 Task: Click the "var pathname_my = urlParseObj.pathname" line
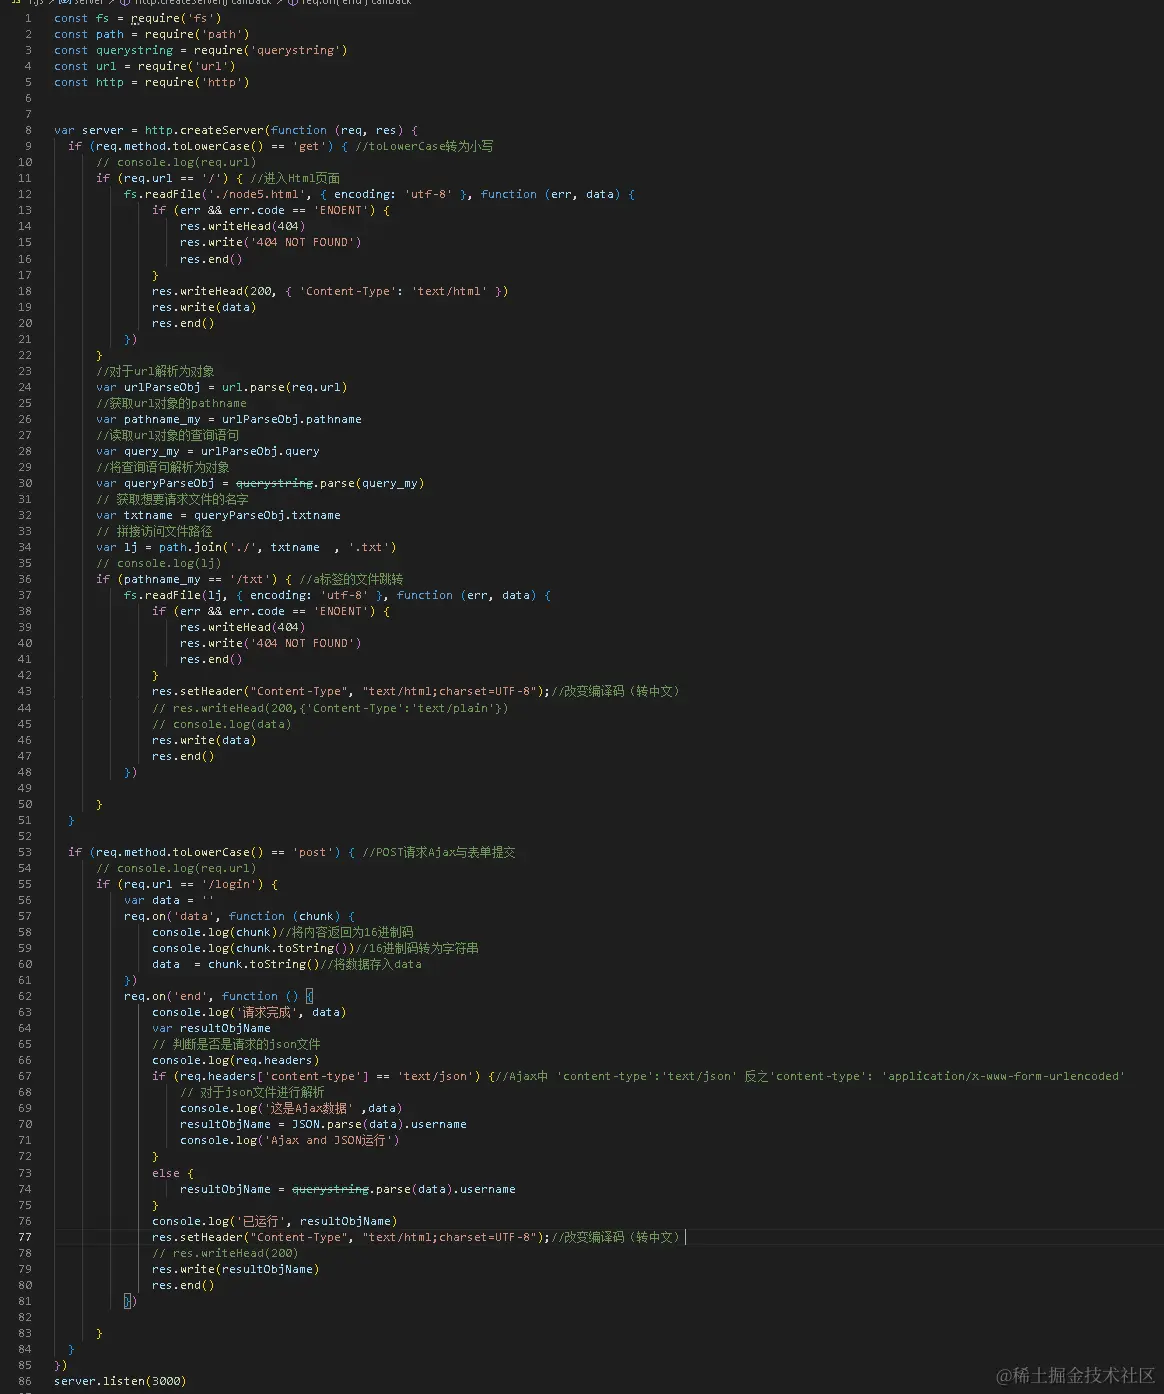pyautogui.click(x=229, y=419)
